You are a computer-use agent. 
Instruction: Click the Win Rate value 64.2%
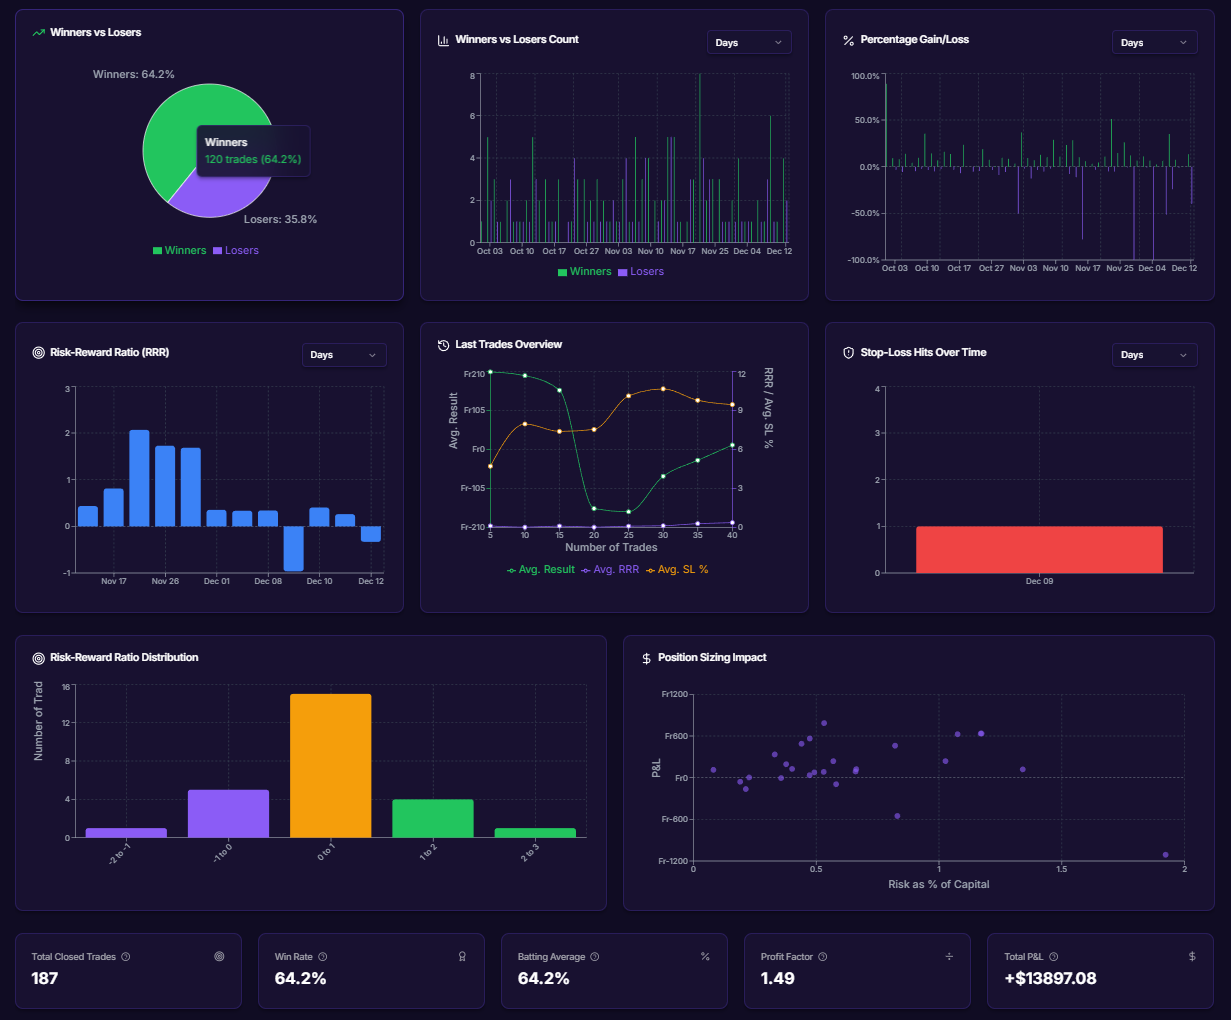pyautogui.click(x=301, y=978)
